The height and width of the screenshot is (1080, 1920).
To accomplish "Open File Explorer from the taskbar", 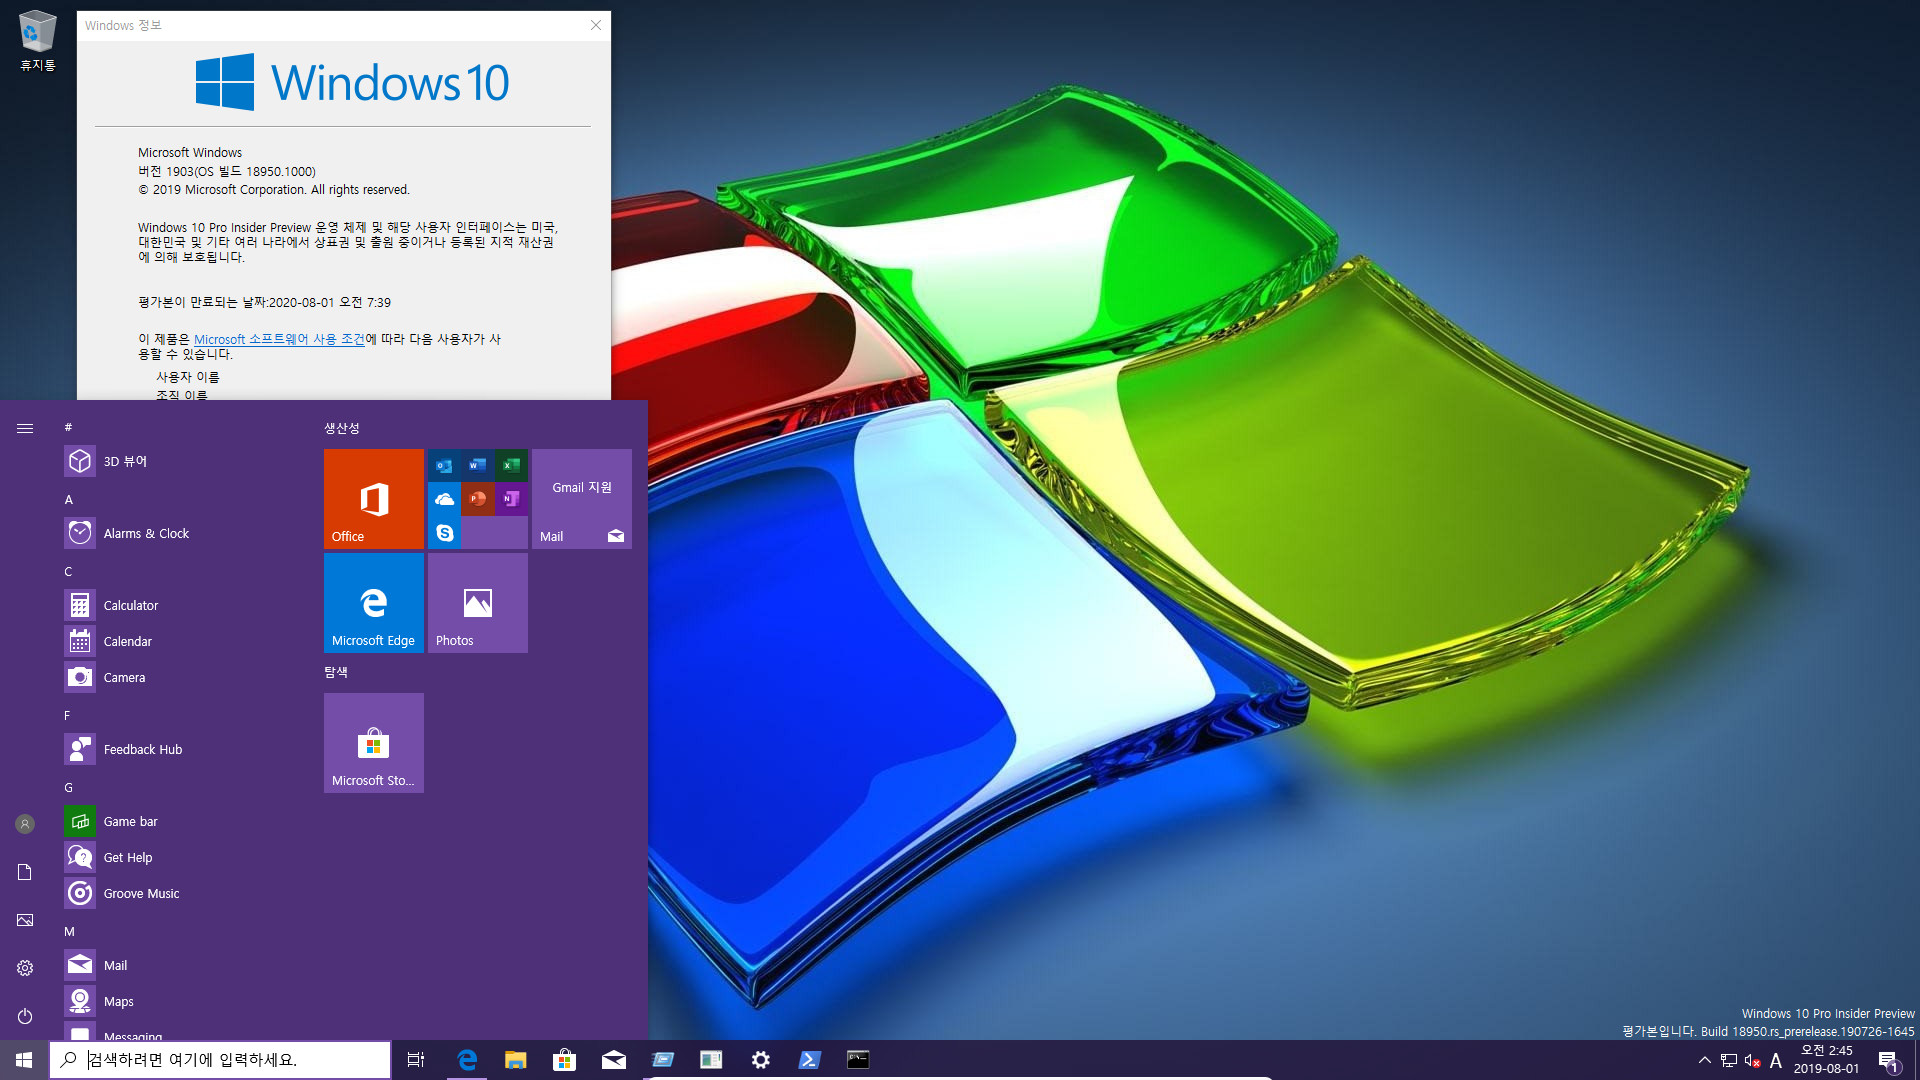I will point(515,1060).
